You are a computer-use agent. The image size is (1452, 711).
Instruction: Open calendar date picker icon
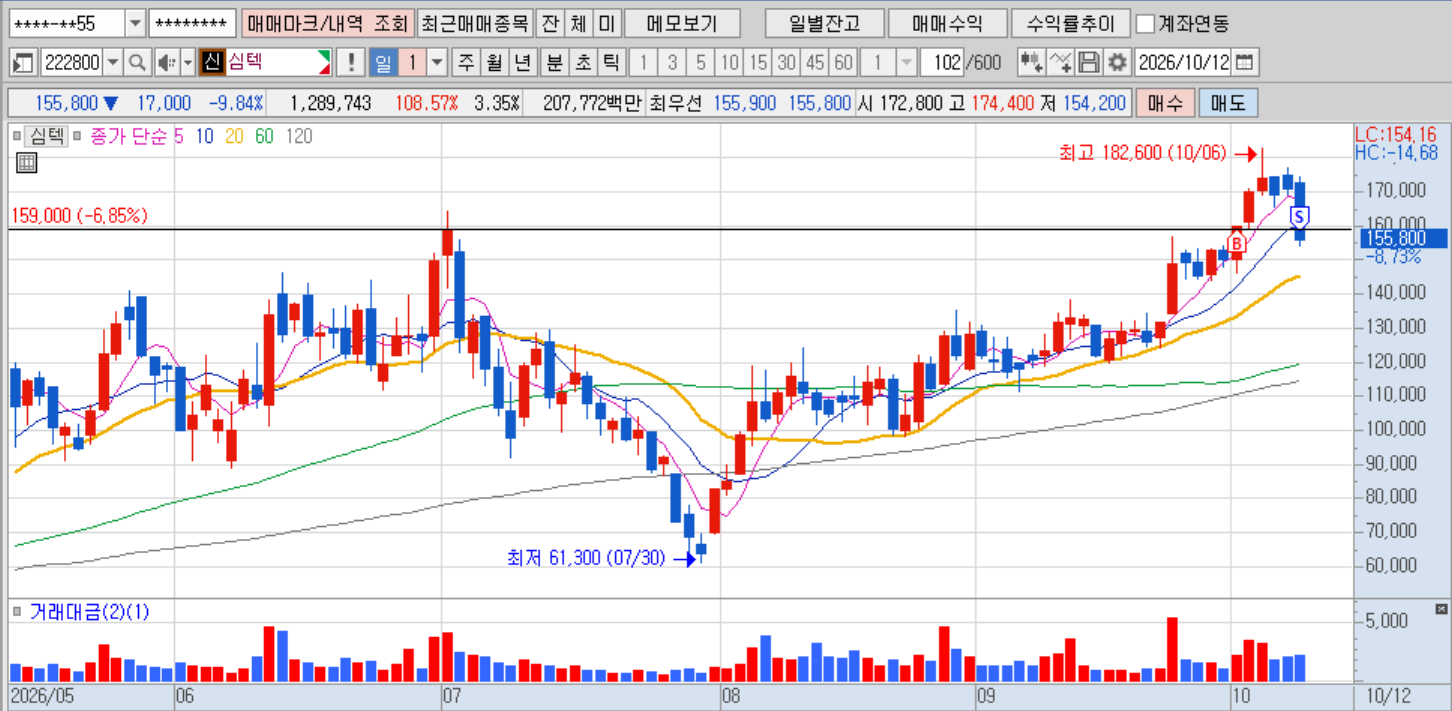click(x=1244, y=63)
